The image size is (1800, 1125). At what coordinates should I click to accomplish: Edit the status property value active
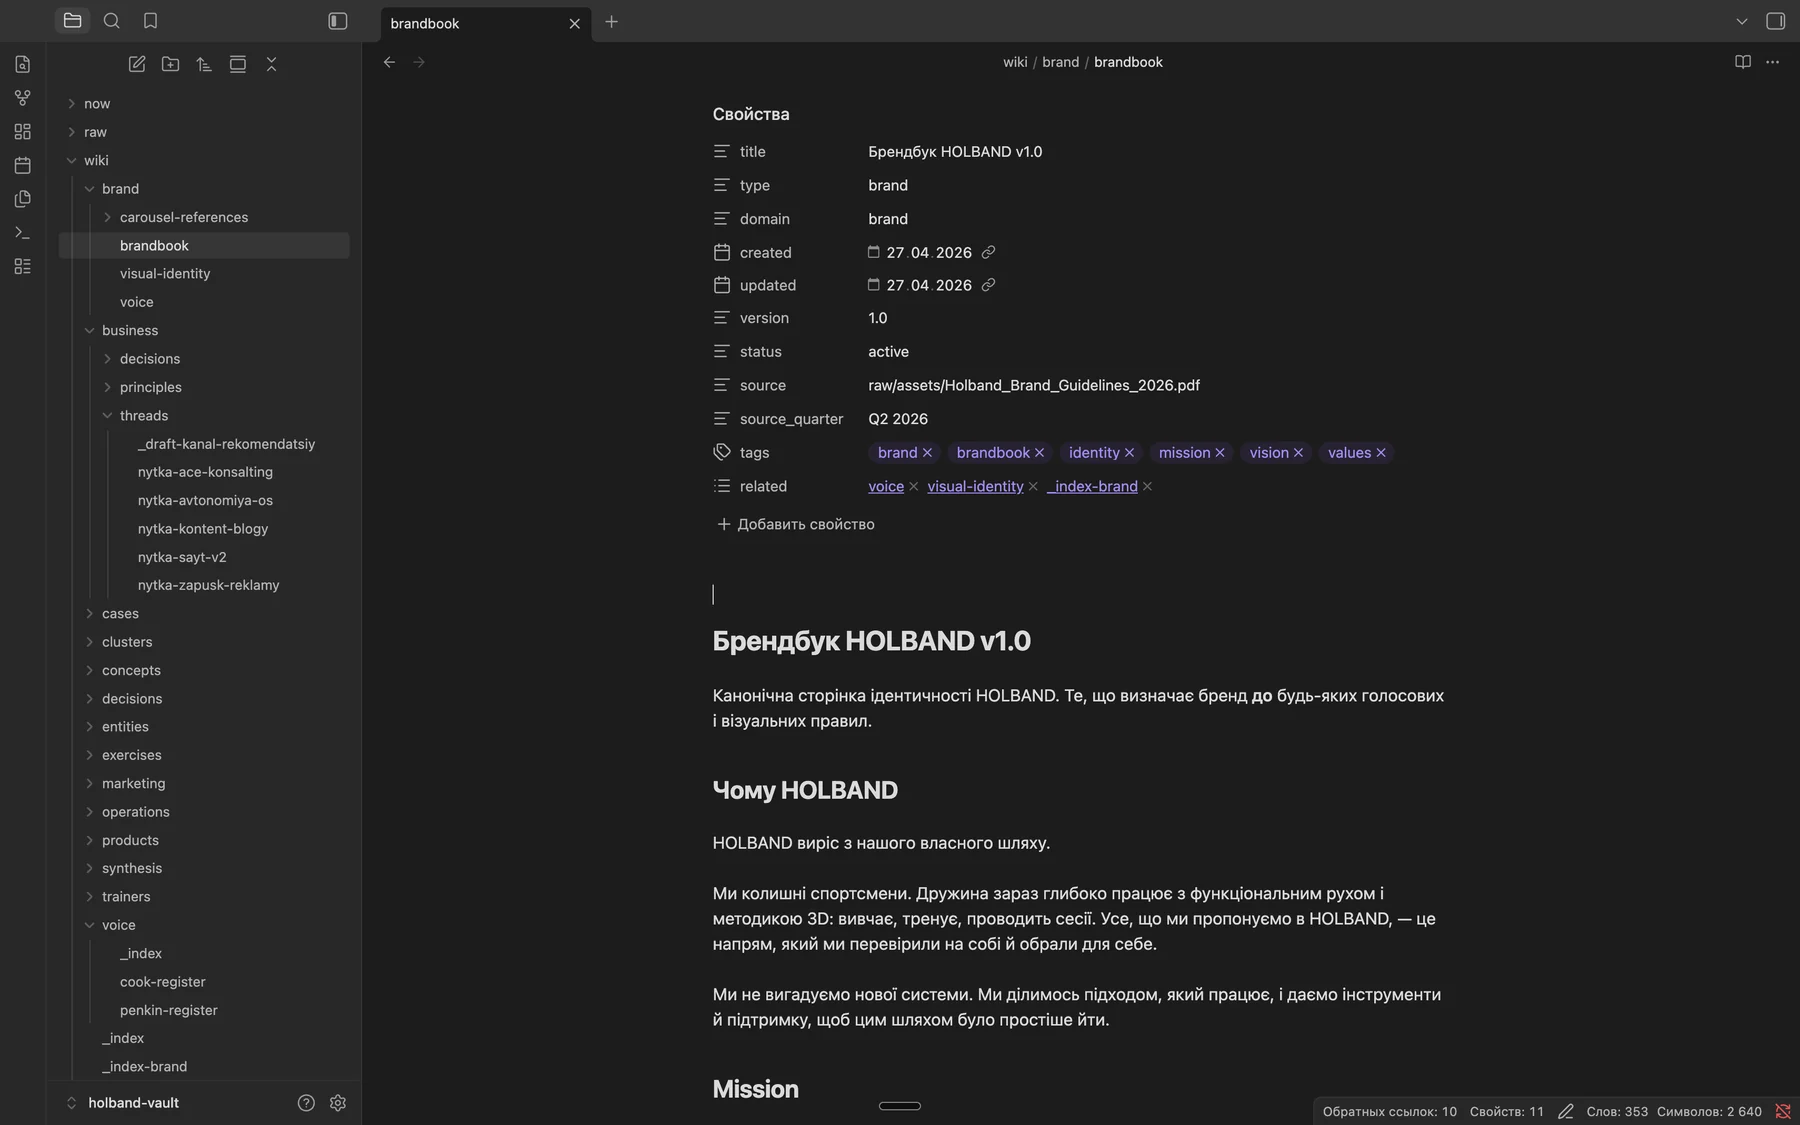(x=888, y=352)
